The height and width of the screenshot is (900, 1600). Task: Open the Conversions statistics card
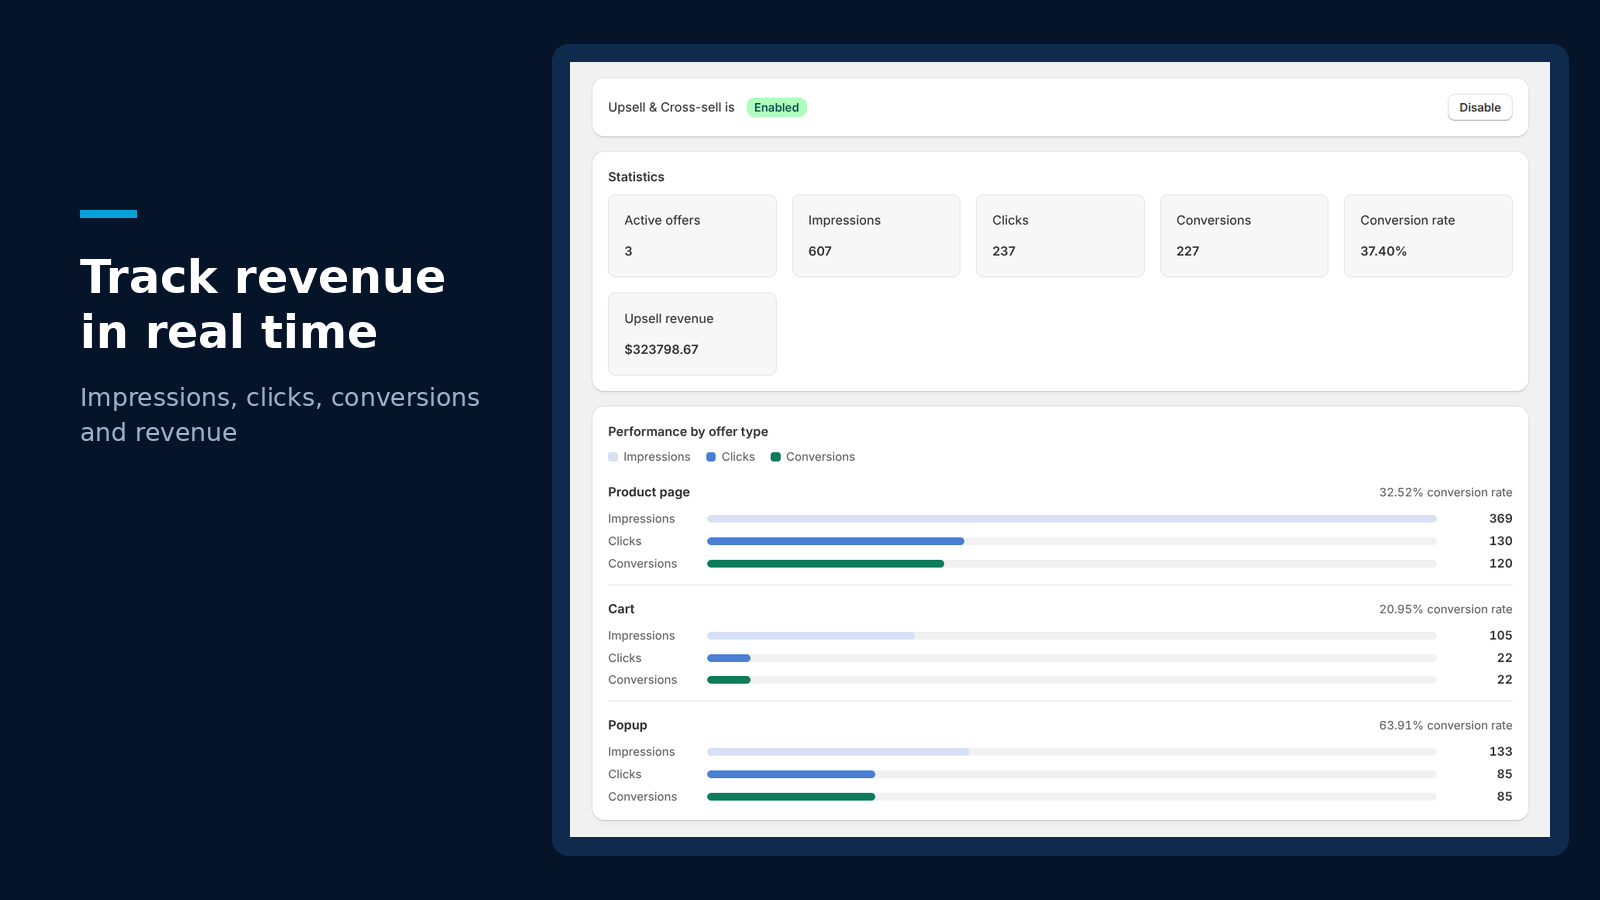pyautogui.click(x=1244, y=236)
